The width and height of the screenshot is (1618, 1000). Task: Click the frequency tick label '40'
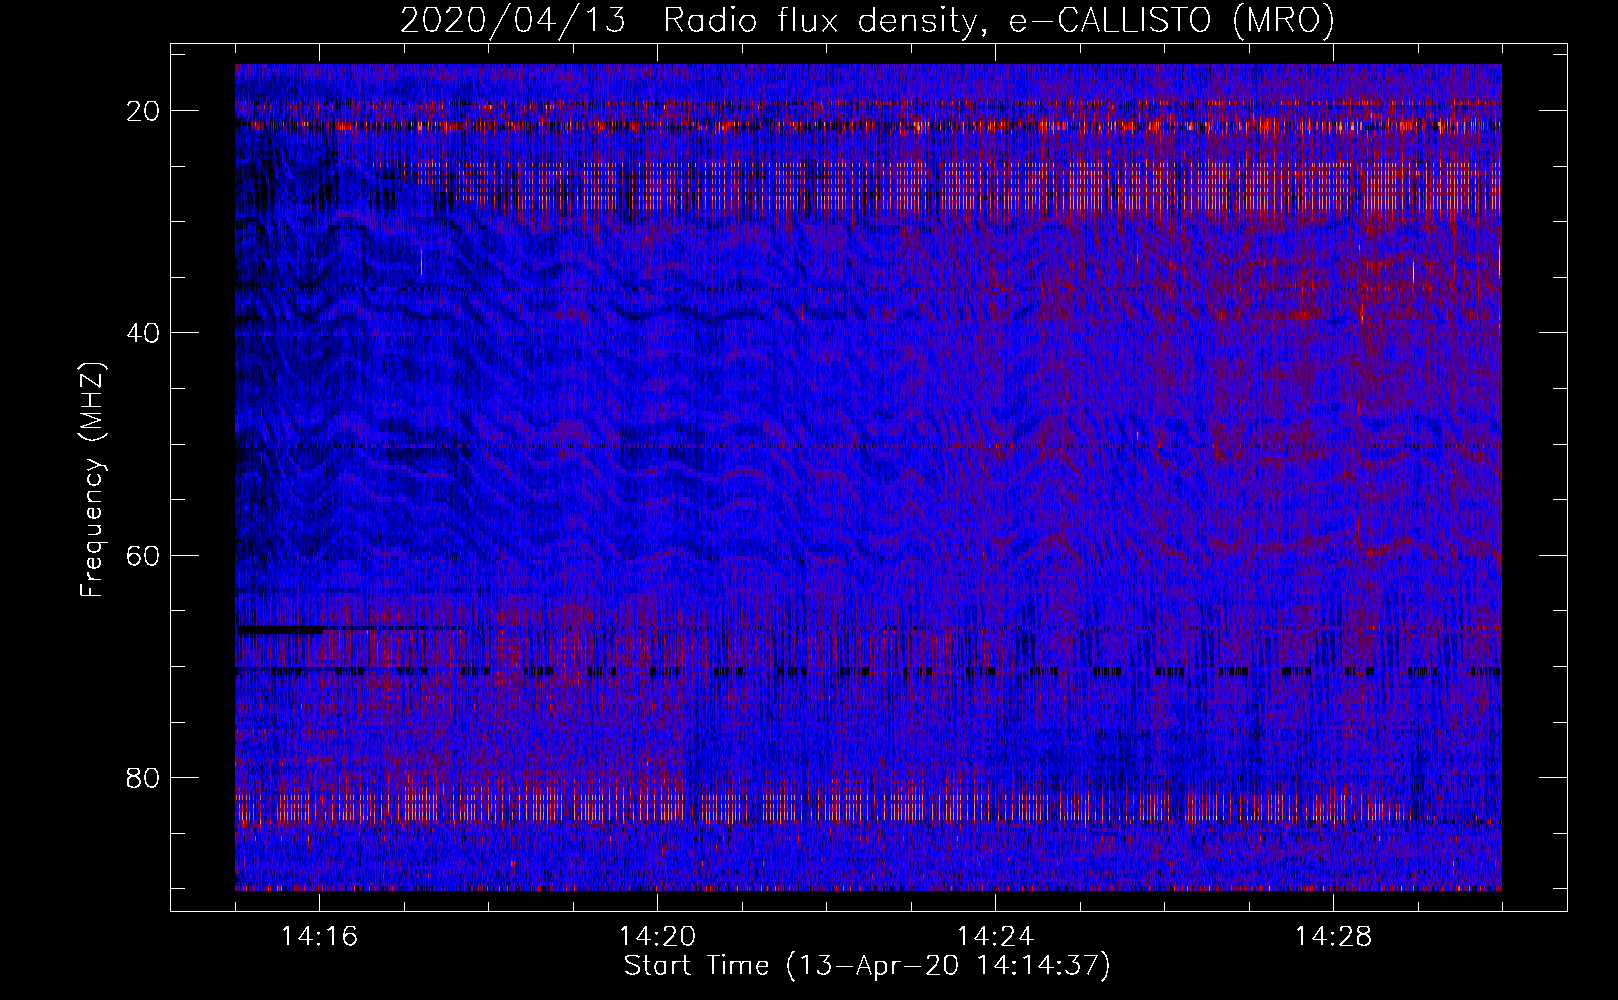143,333
